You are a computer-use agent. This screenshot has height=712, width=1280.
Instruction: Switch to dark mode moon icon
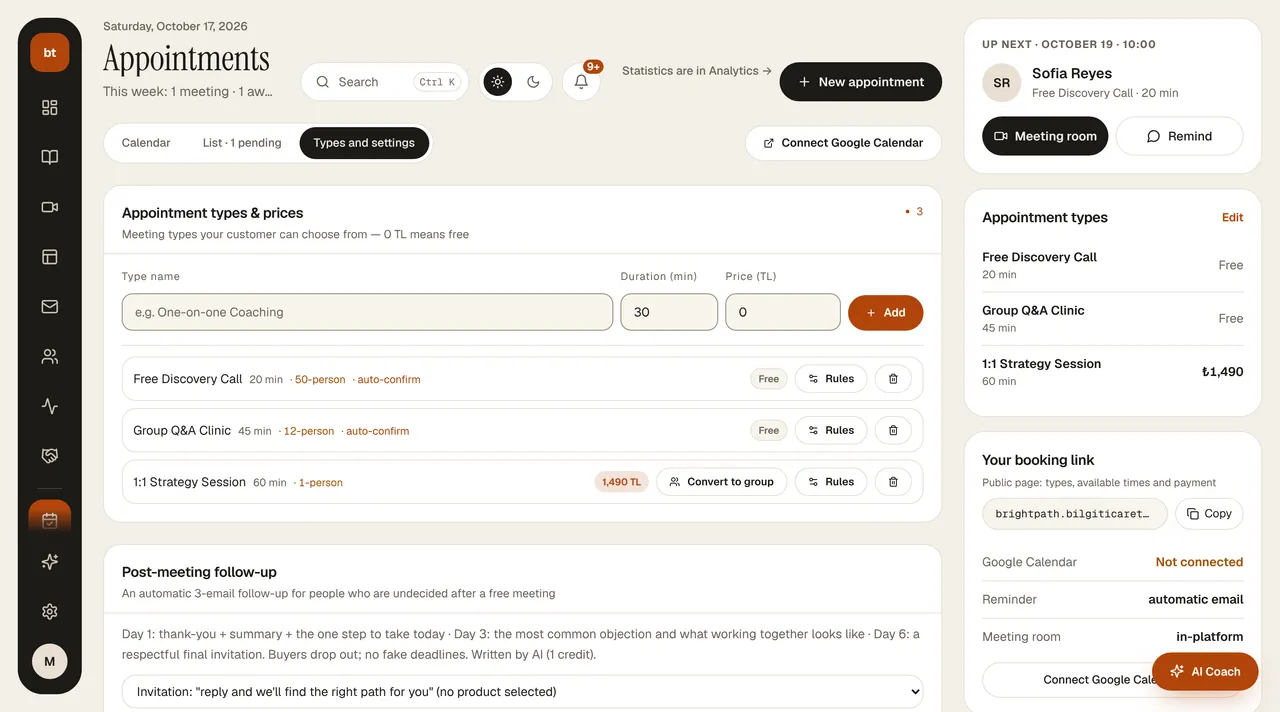pos(534,82)
